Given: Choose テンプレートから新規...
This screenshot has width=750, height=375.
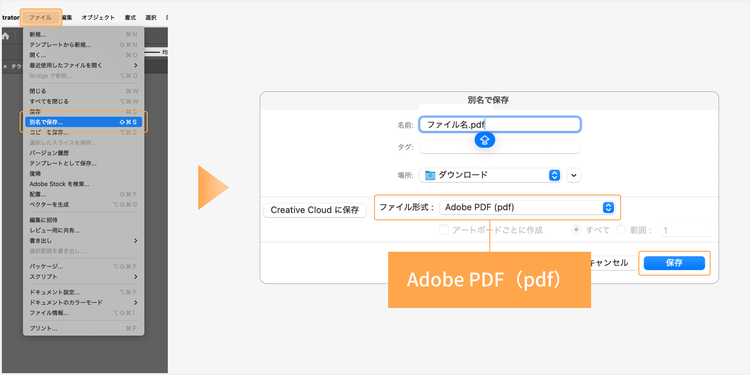Looking at the screenshot, I should point(83,44).
